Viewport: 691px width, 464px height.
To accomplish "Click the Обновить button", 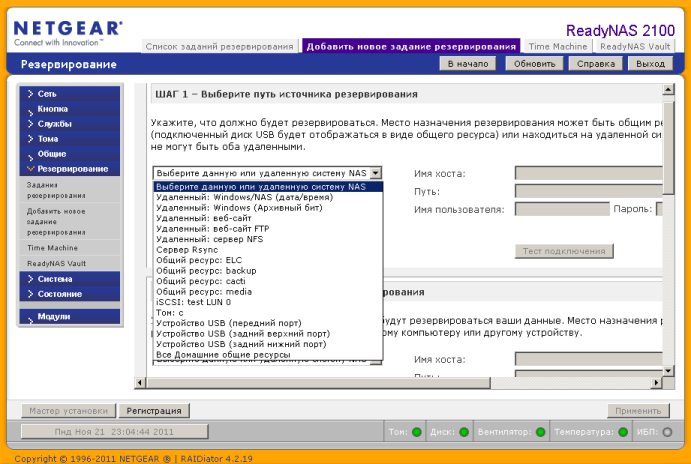I will (x=534, y=64).
